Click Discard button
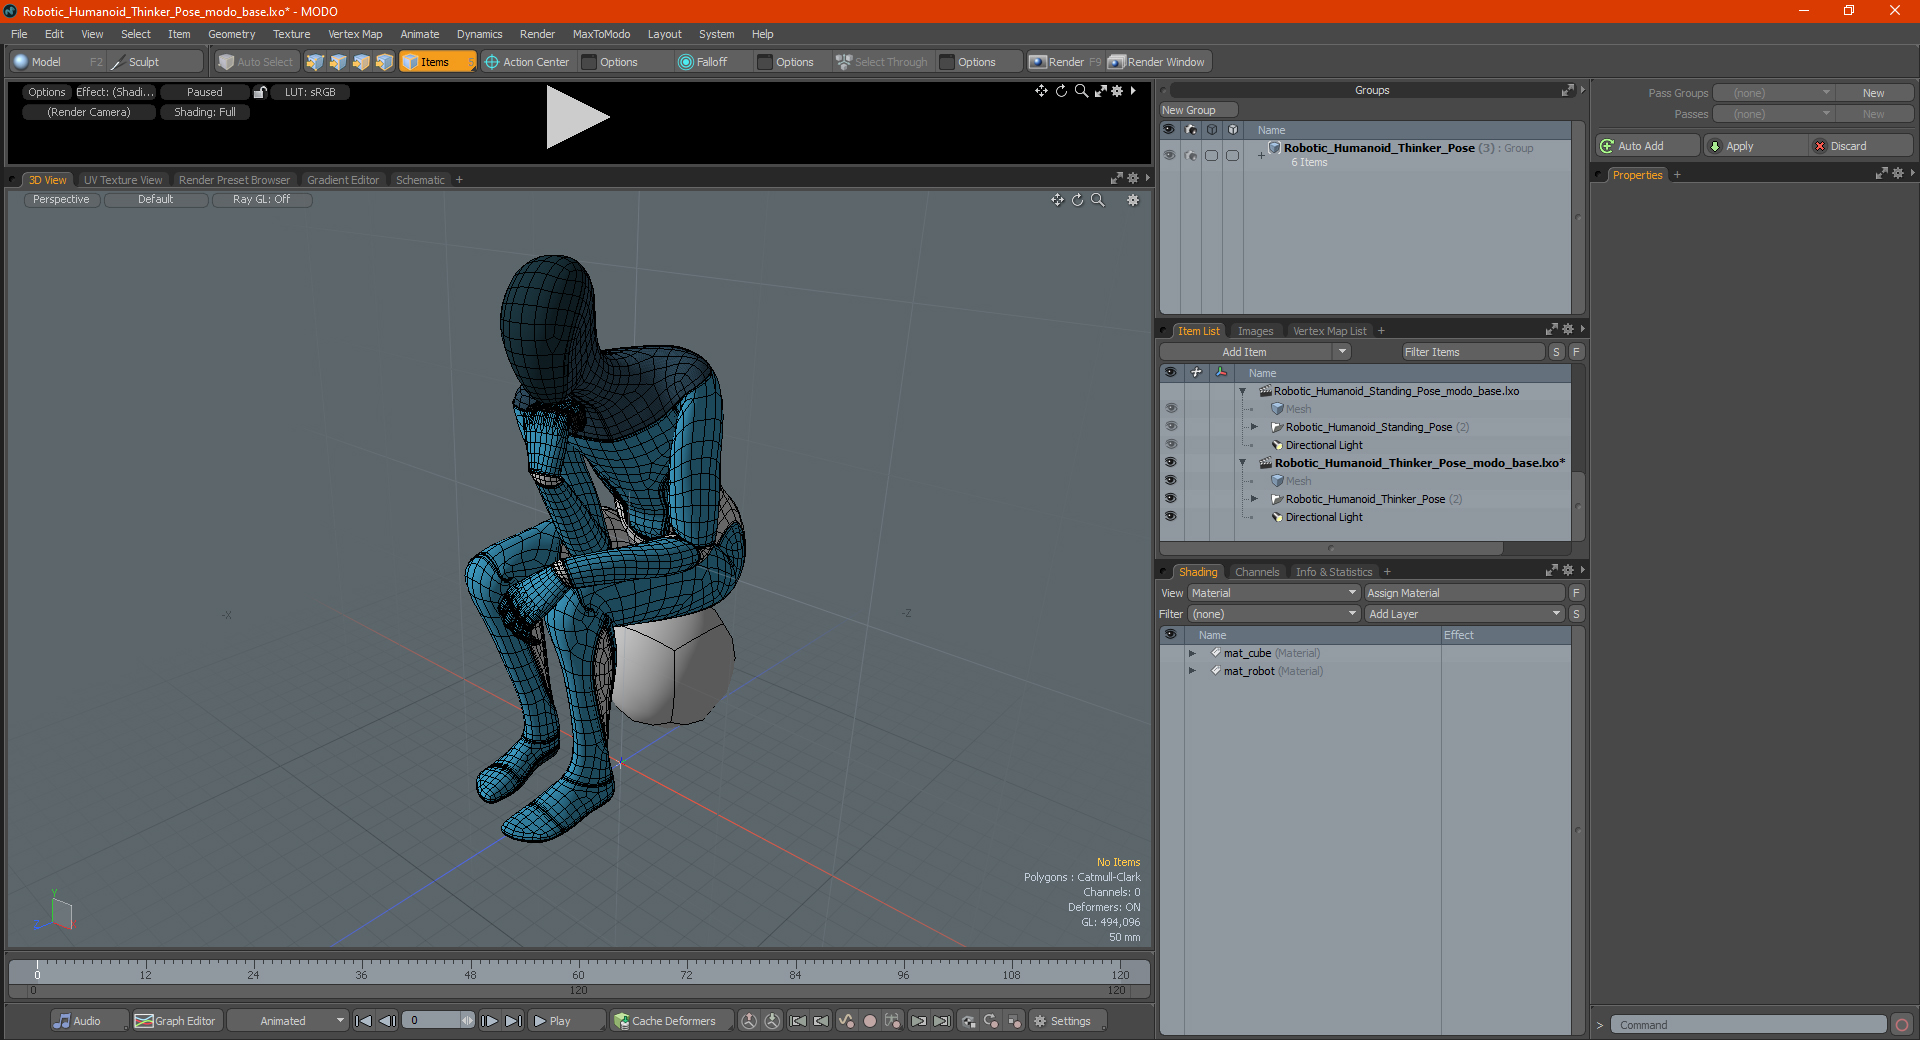Viewport: 1920px width, 1040px height. coord(1860,146)
